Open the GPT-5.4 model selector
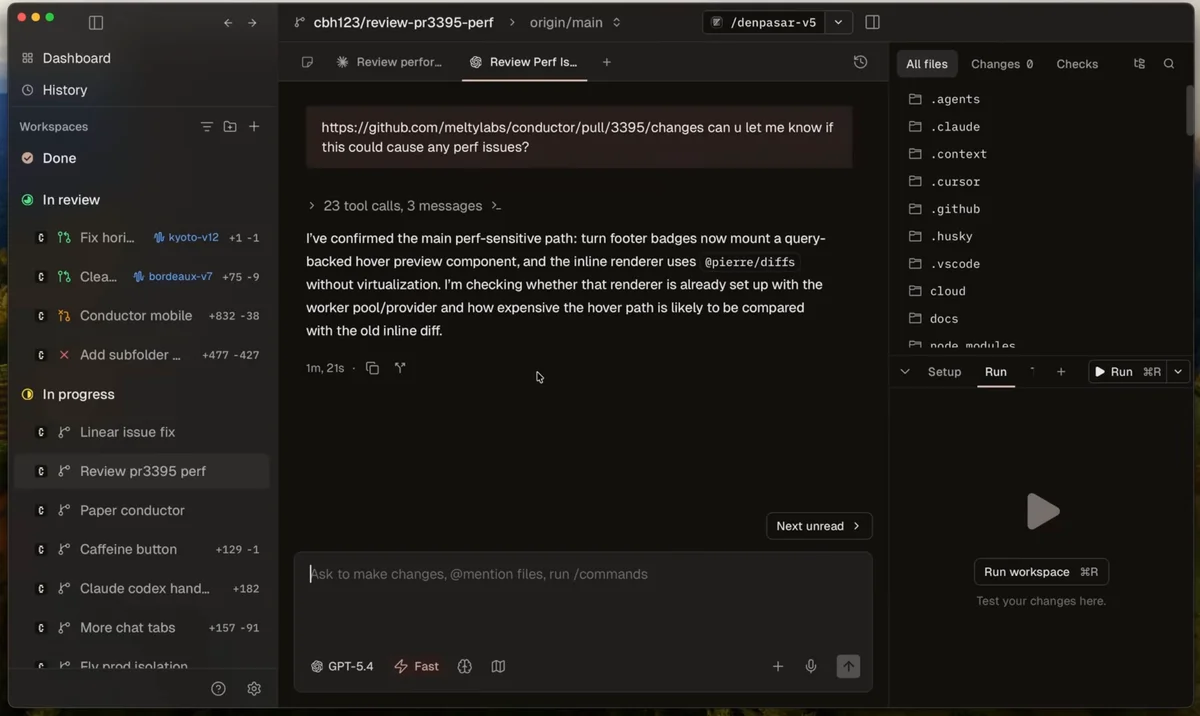1200x716 pixels. (x=342, y=666)
